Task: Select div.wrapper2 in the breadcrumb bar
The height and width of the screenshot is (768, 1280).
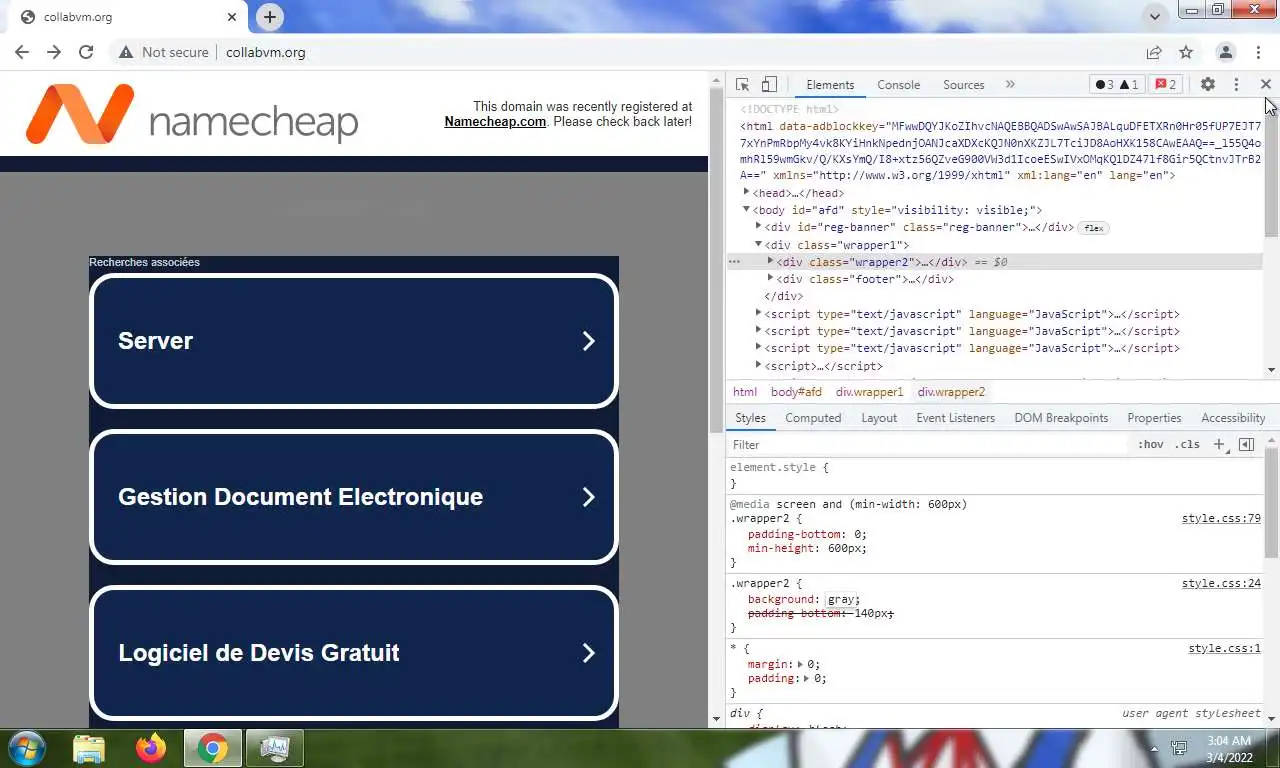Action: tap(951, 392)
